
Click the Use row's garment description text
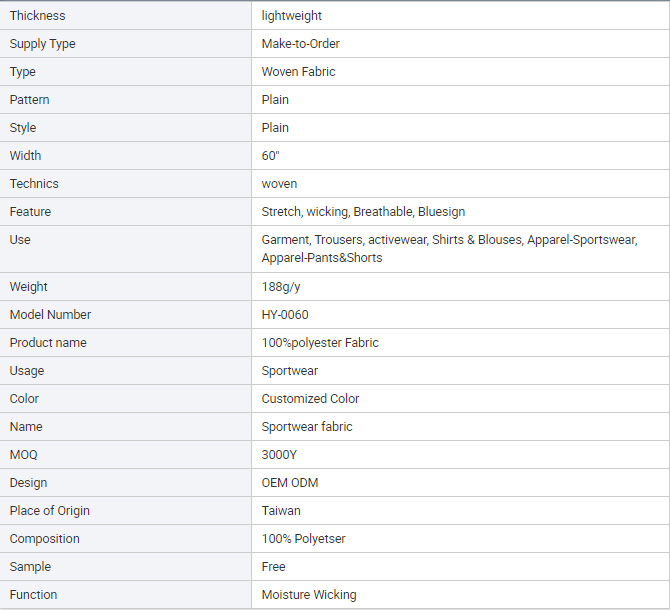(450, 249)
